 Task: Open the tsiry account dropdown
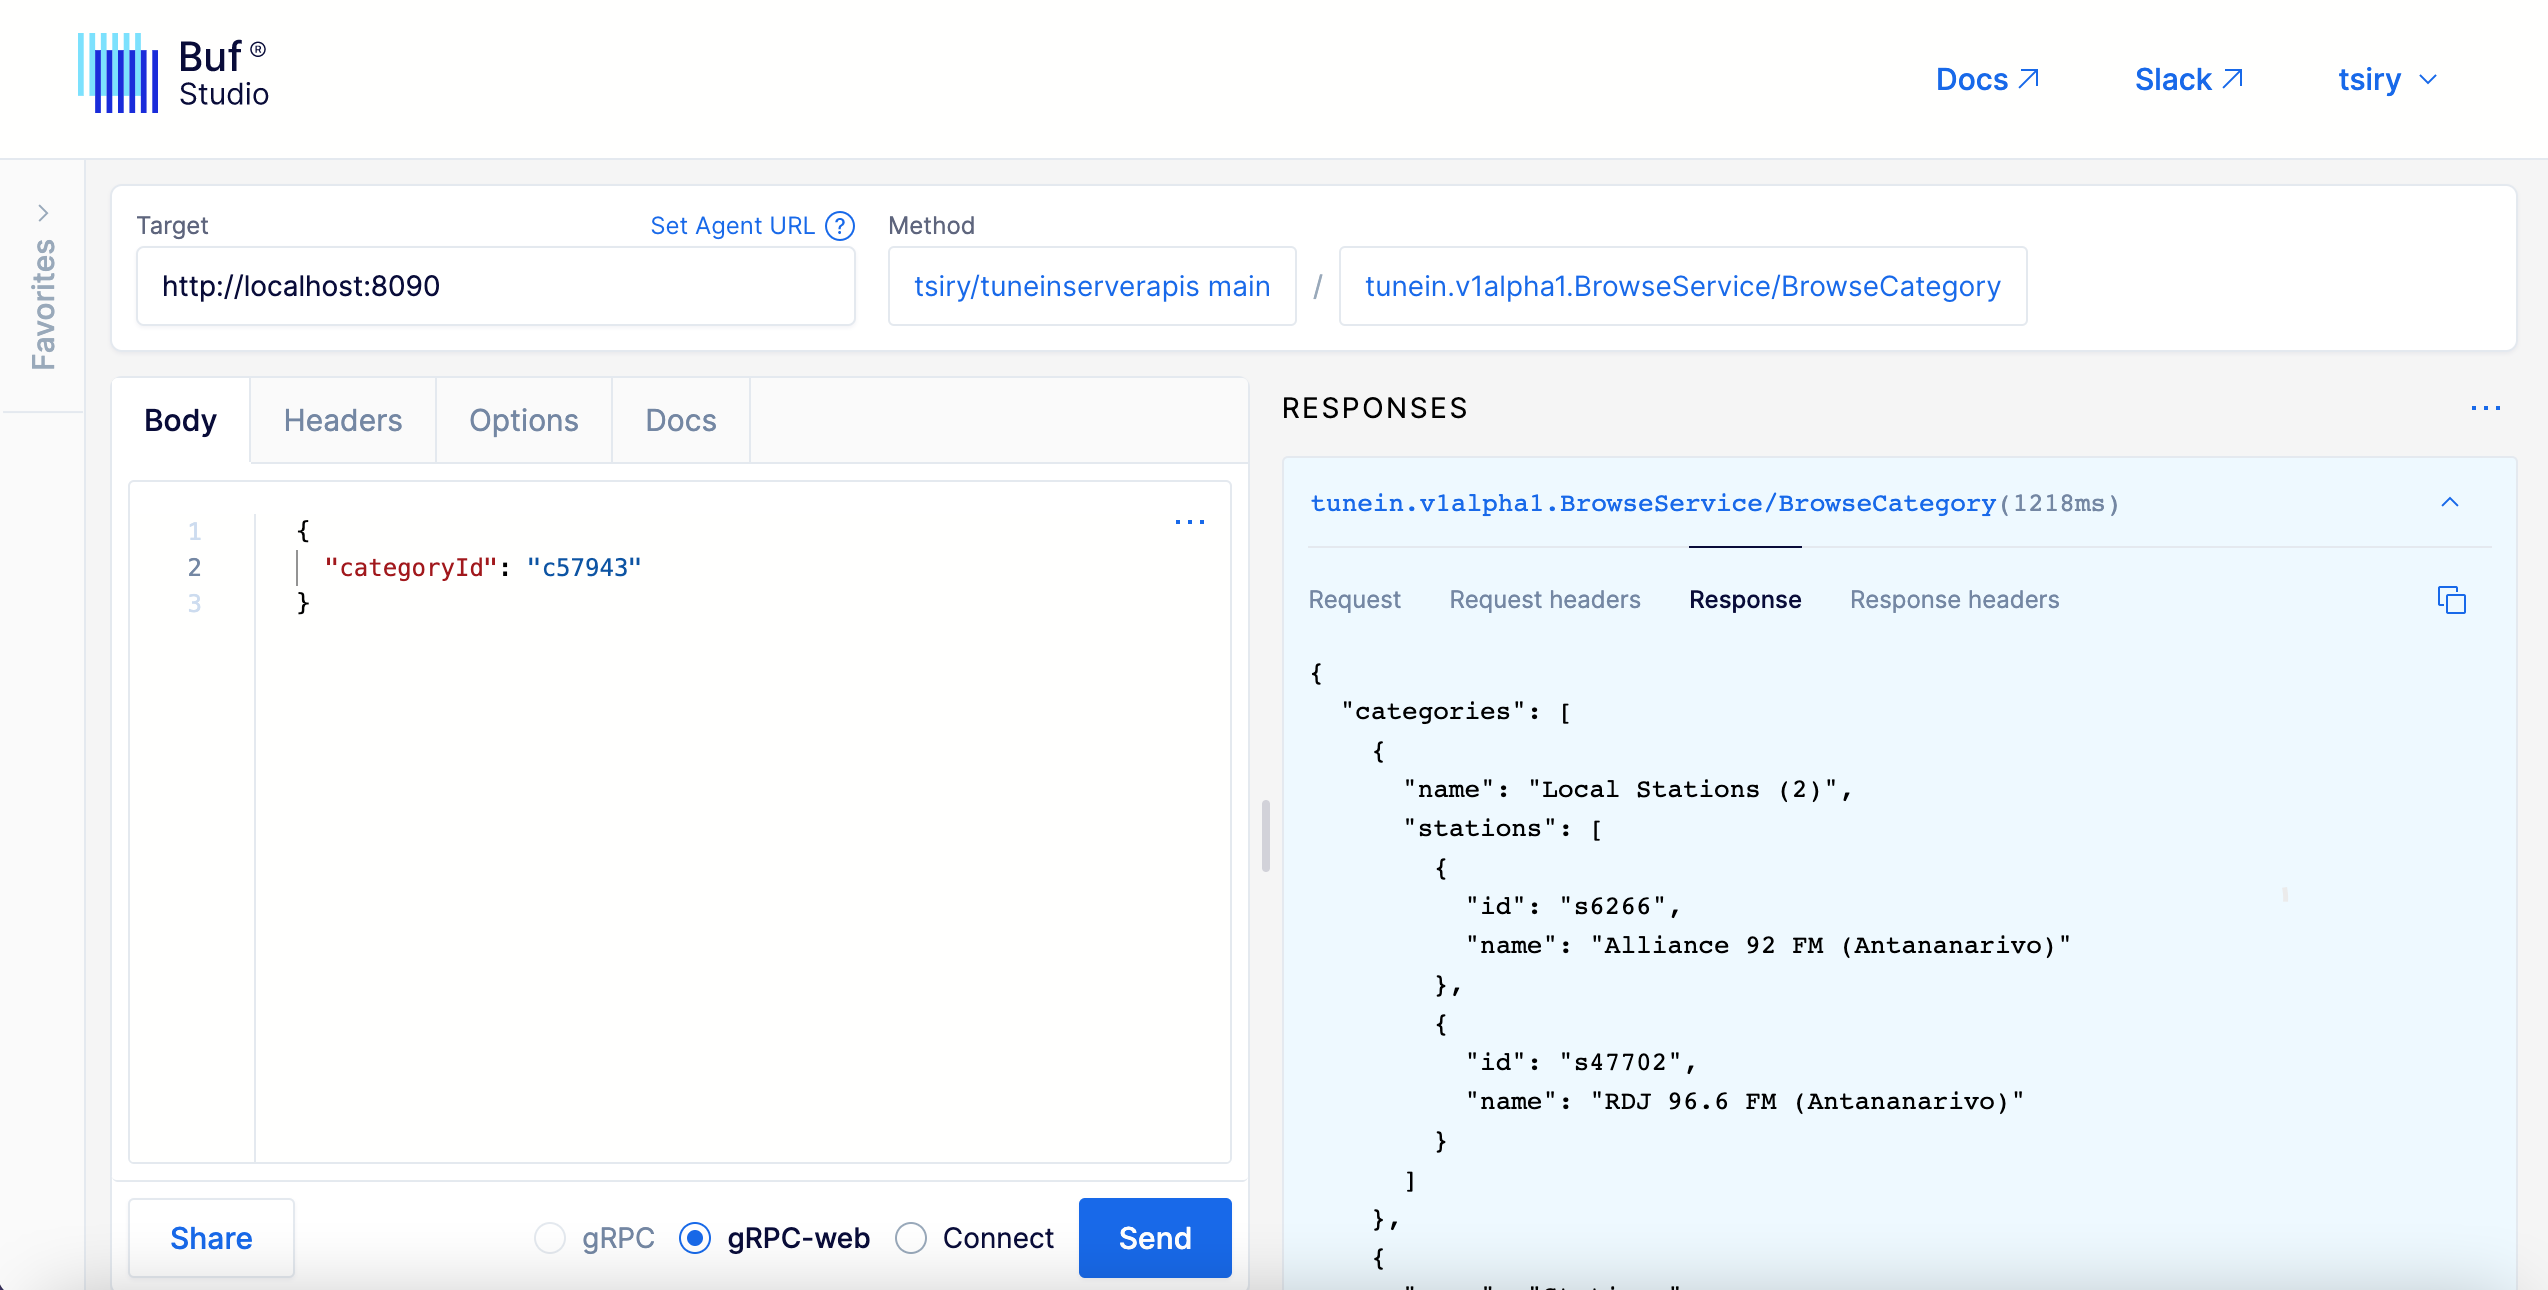point(2389,79)
